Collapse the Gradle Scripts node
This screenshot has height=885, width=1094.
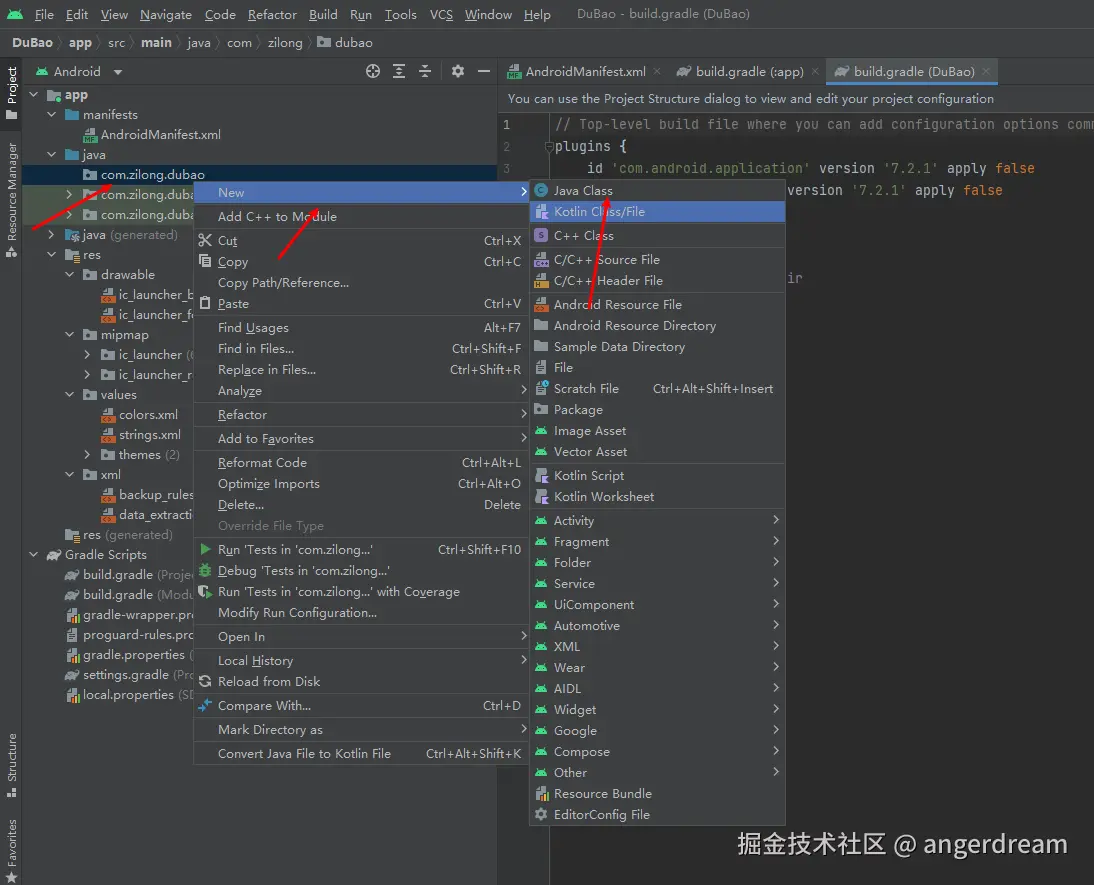[33, 554]
